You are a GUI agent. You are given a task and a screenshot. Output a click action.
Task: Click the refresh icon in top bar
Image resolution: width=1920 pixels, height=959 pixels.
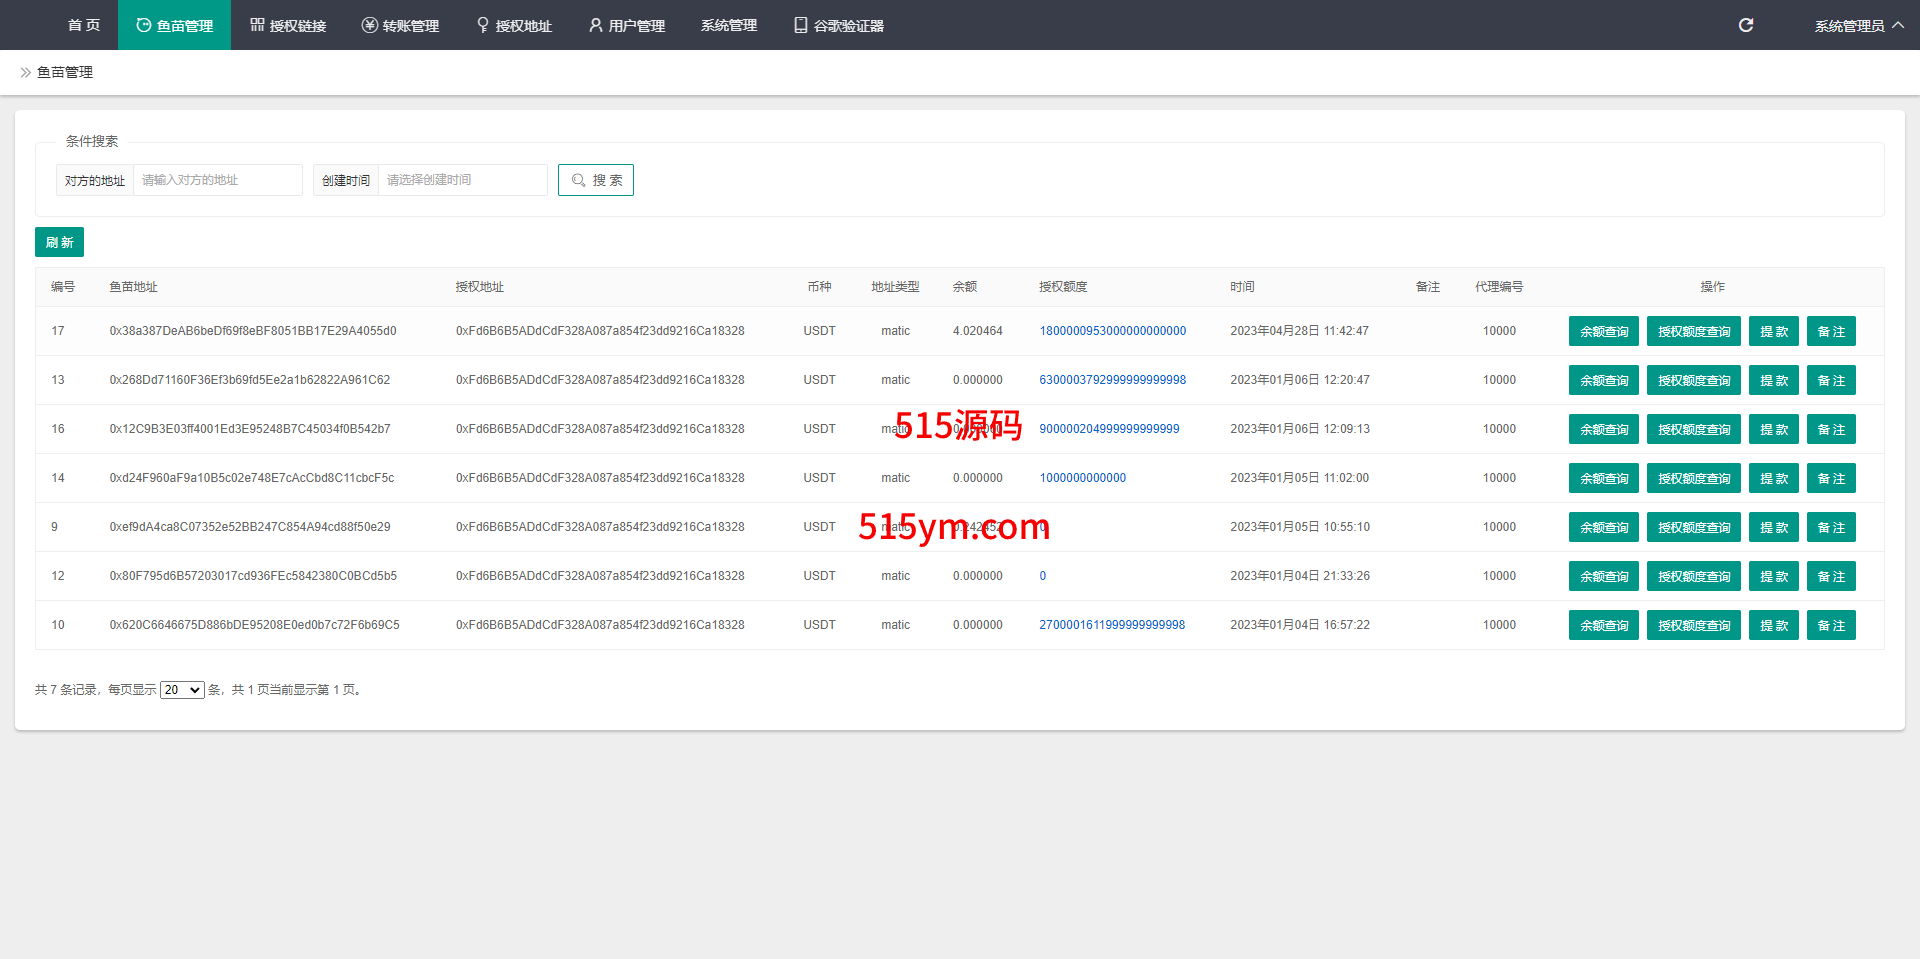[1745, 25]
